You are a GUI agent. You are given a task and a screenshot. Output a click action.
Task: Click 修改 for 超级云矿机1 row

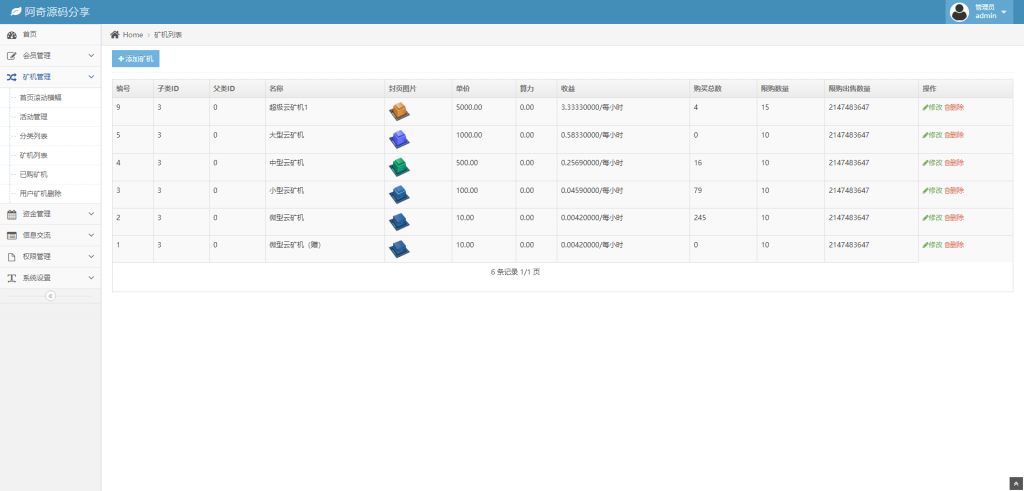(x=931, y=107)
